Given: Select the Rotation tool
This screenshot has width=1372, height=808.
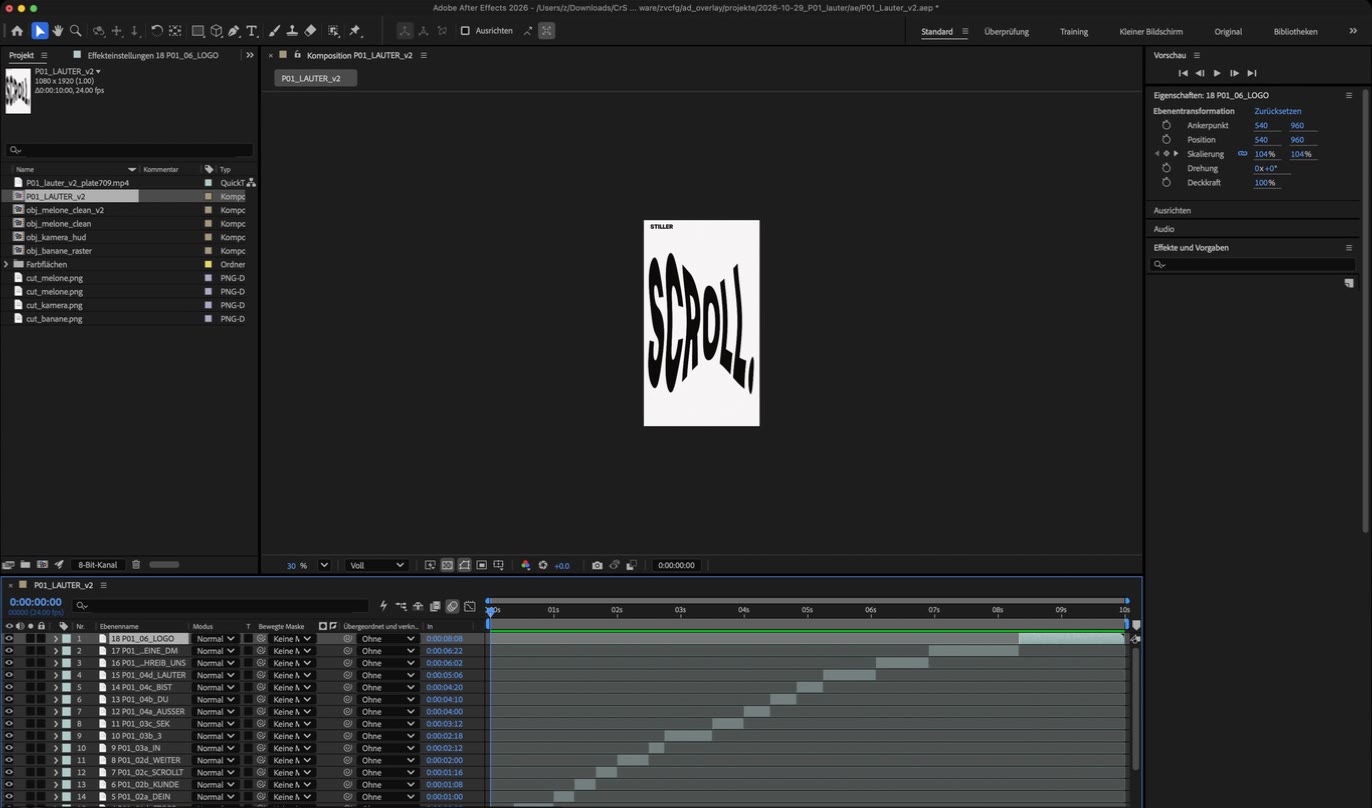Looking at the screenshot, I should click(x=157, y=31).
